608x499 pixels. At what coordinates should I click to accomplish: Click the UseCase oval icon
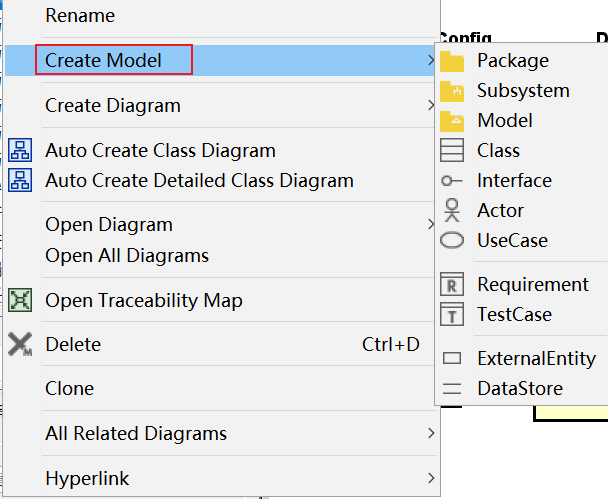452,241
